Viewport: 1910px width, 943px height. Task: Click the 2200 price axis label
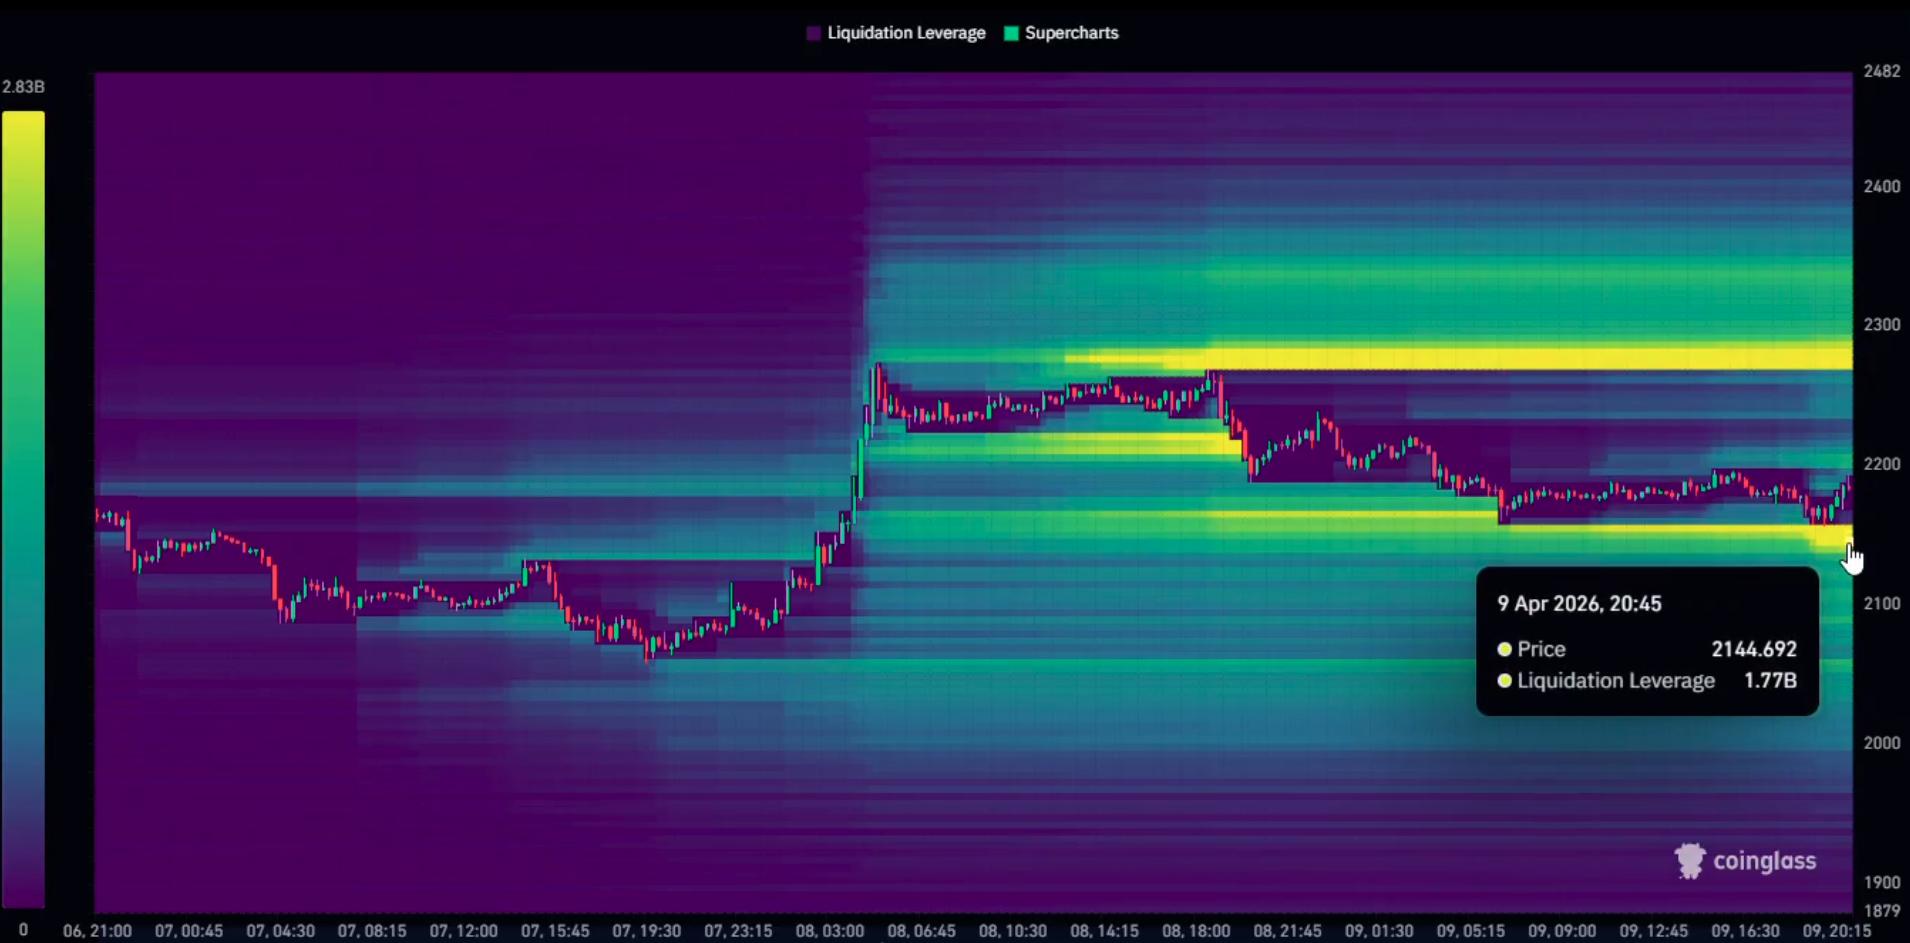coord(1882,464)
